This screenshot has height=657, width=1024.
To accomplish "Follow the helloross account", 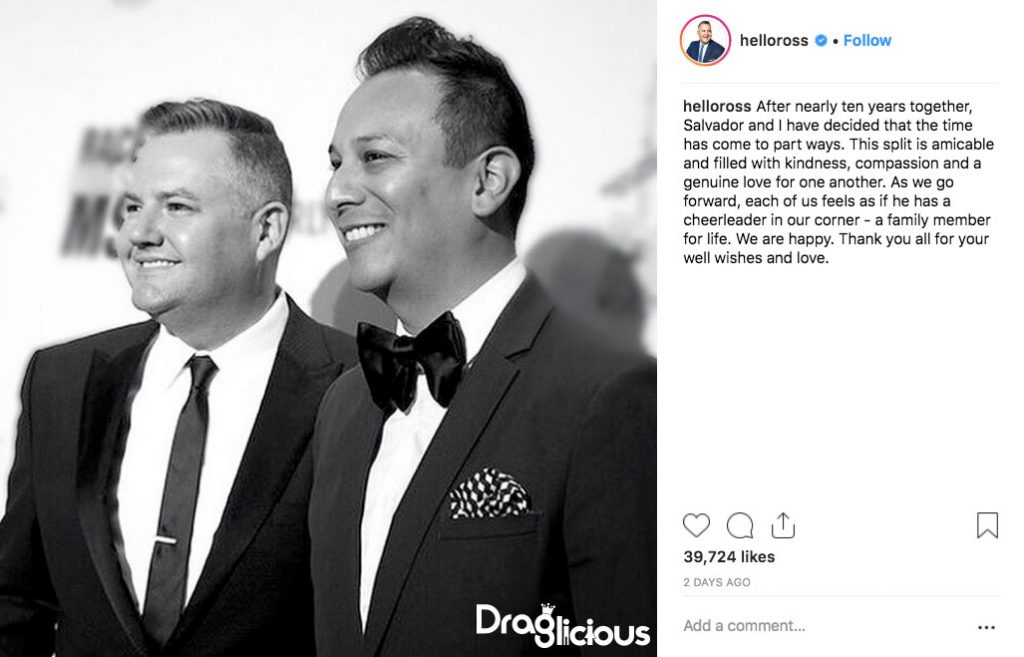I will click(x=867, y=40).
